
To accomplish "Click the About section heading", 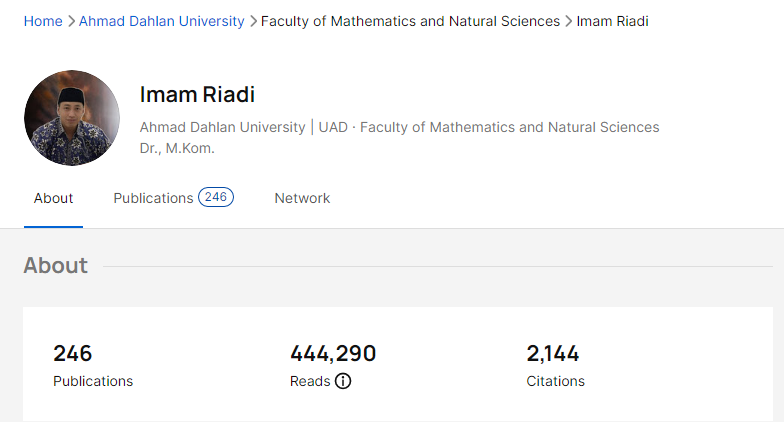I will tap(56, 265).
